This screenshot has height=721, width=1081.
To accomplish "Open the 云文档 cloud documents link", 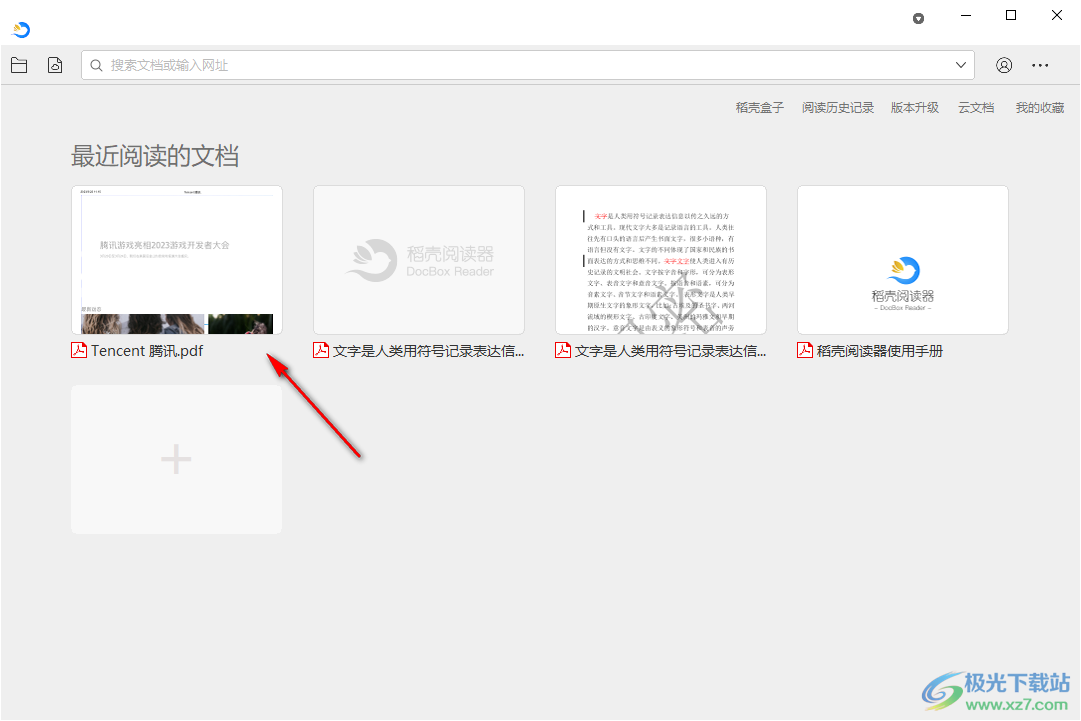I will click(x=976, y=108).
